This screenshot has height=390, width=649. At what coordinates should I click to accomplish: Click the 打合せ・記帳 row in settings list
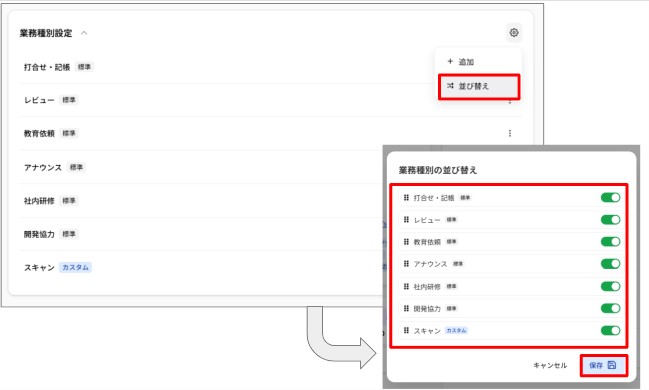point(271,67)
